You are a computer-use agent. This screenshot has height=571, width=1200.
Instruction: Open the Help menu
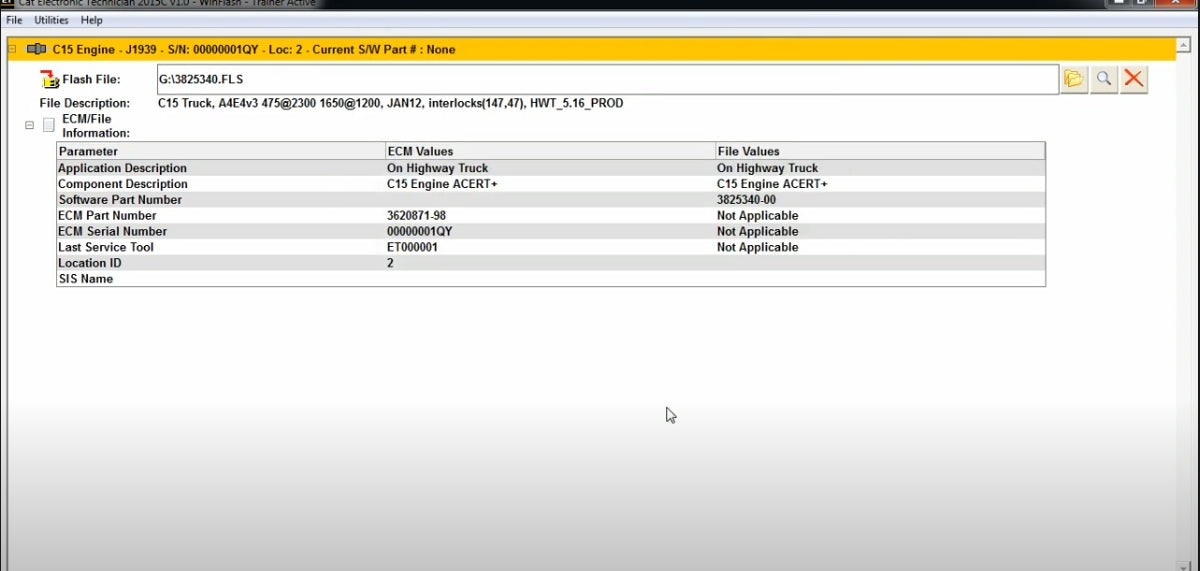pos(92,20)
